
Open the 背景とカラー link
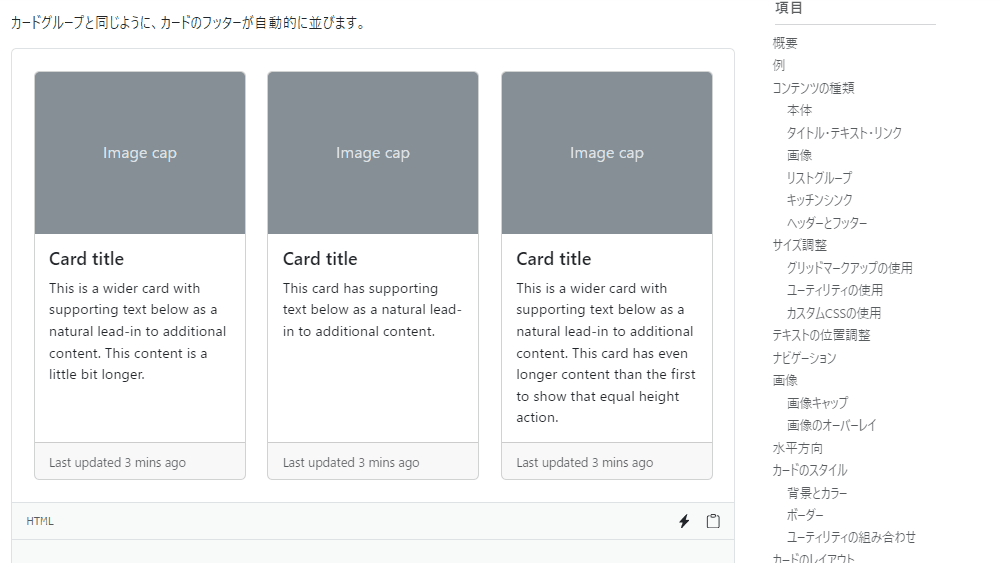(x=816, y=493)
